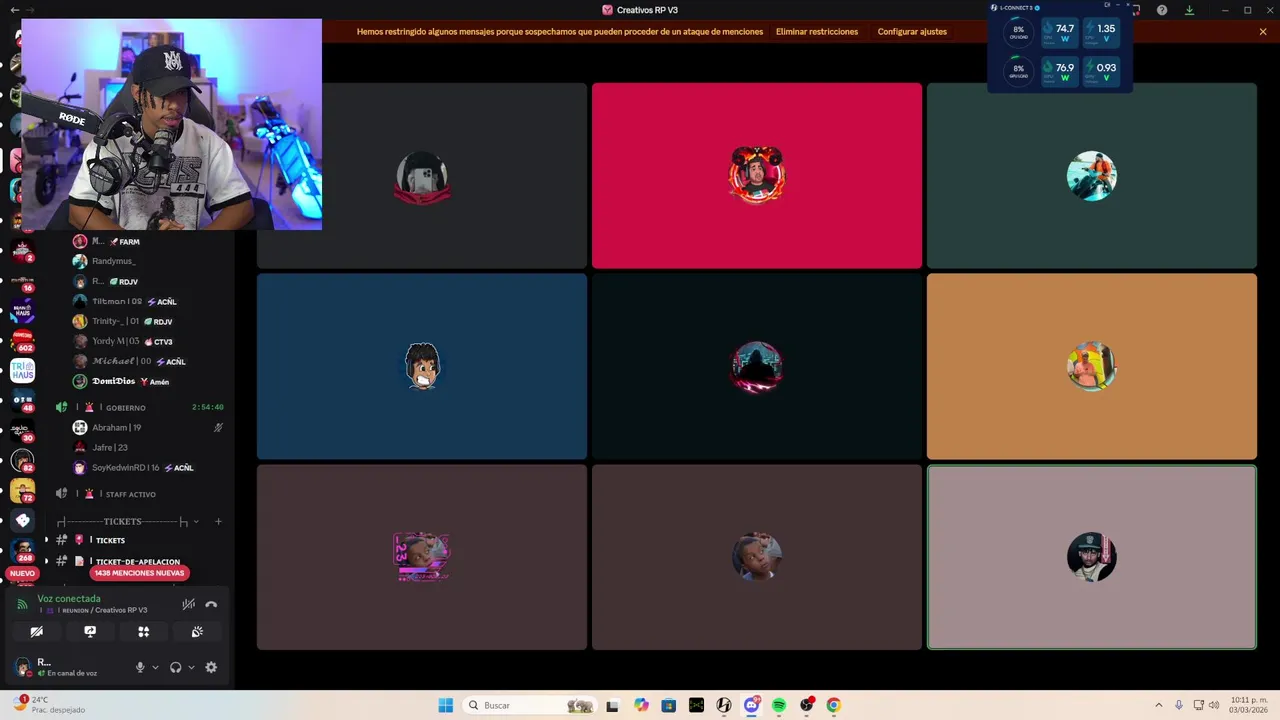The image size is (1280, 720).
Task: Click the red-background participant video tile
Action: [x=757, y=176]
